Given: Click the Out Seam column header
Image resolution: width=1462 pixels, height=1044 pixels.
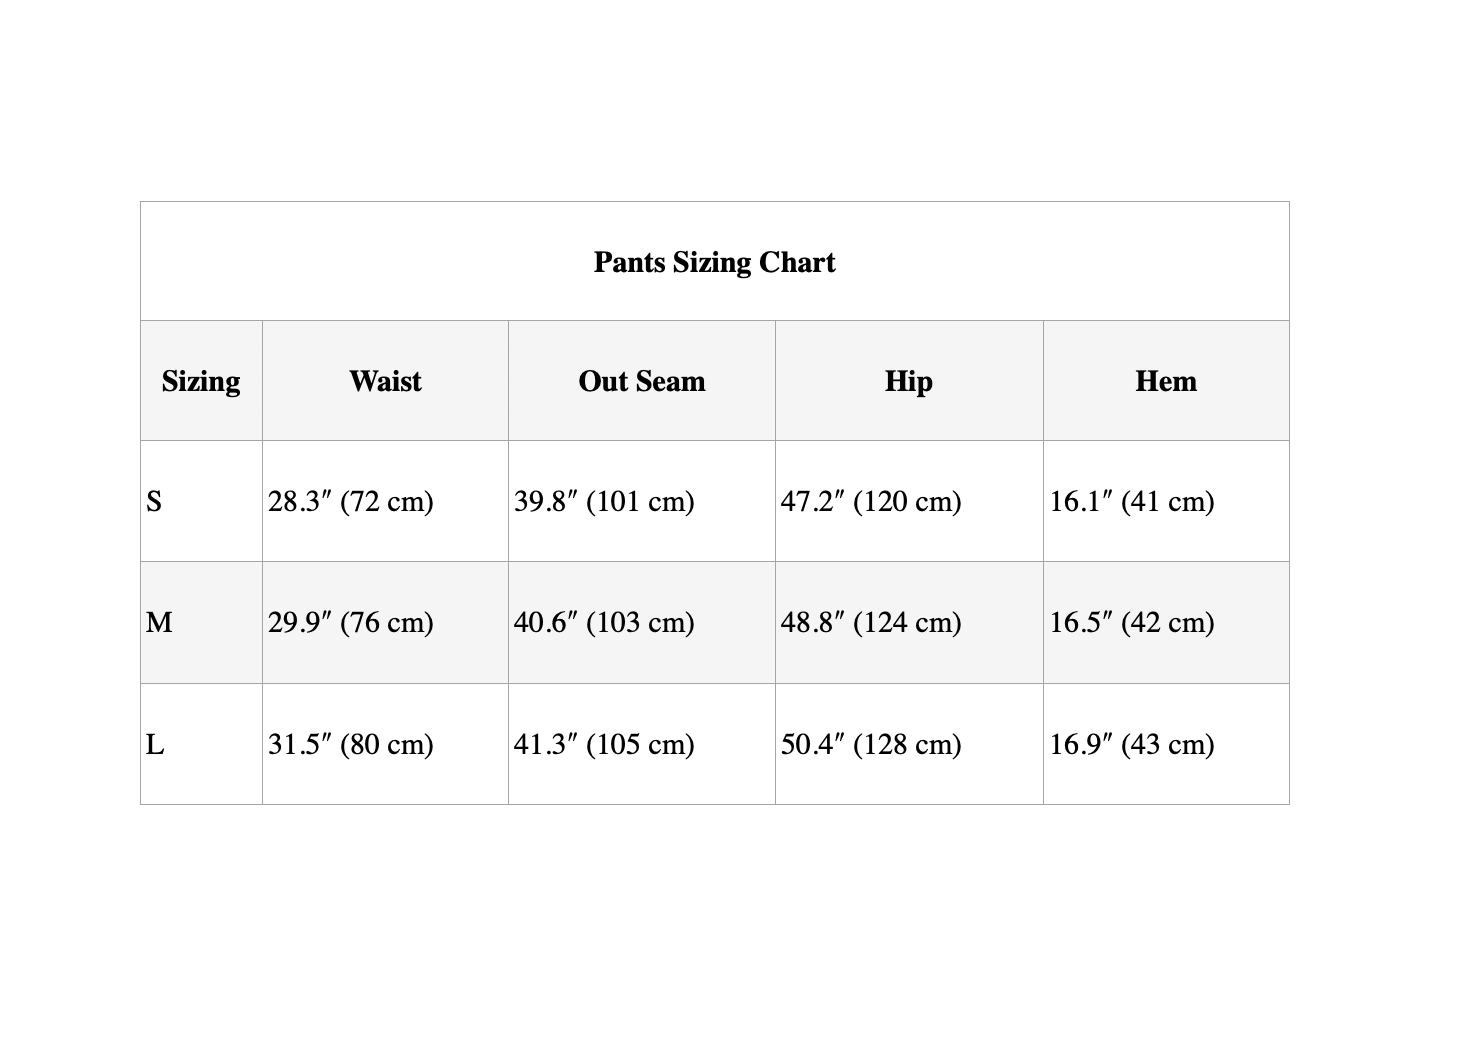Looking at the screenshot, I should point(642,381).
